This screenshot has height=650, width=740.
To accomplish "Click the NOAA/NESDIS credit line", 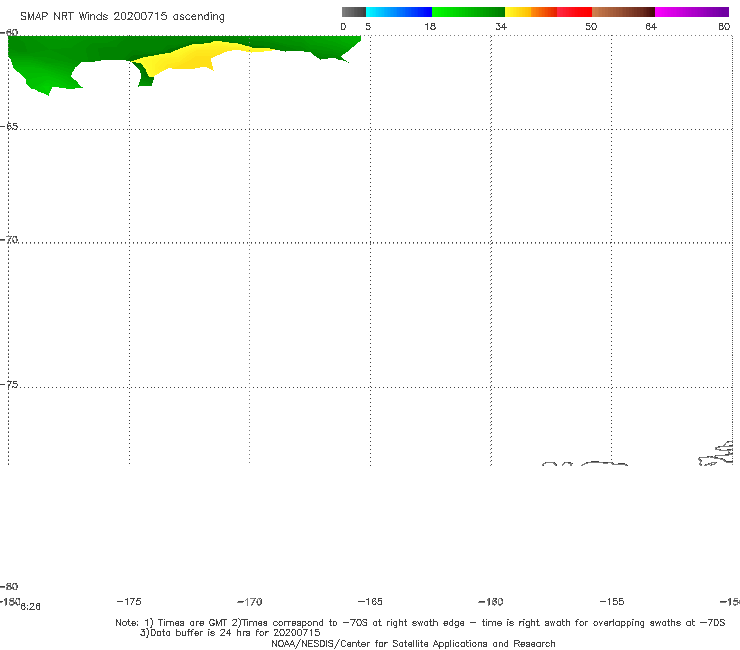I will coord(413,643).
